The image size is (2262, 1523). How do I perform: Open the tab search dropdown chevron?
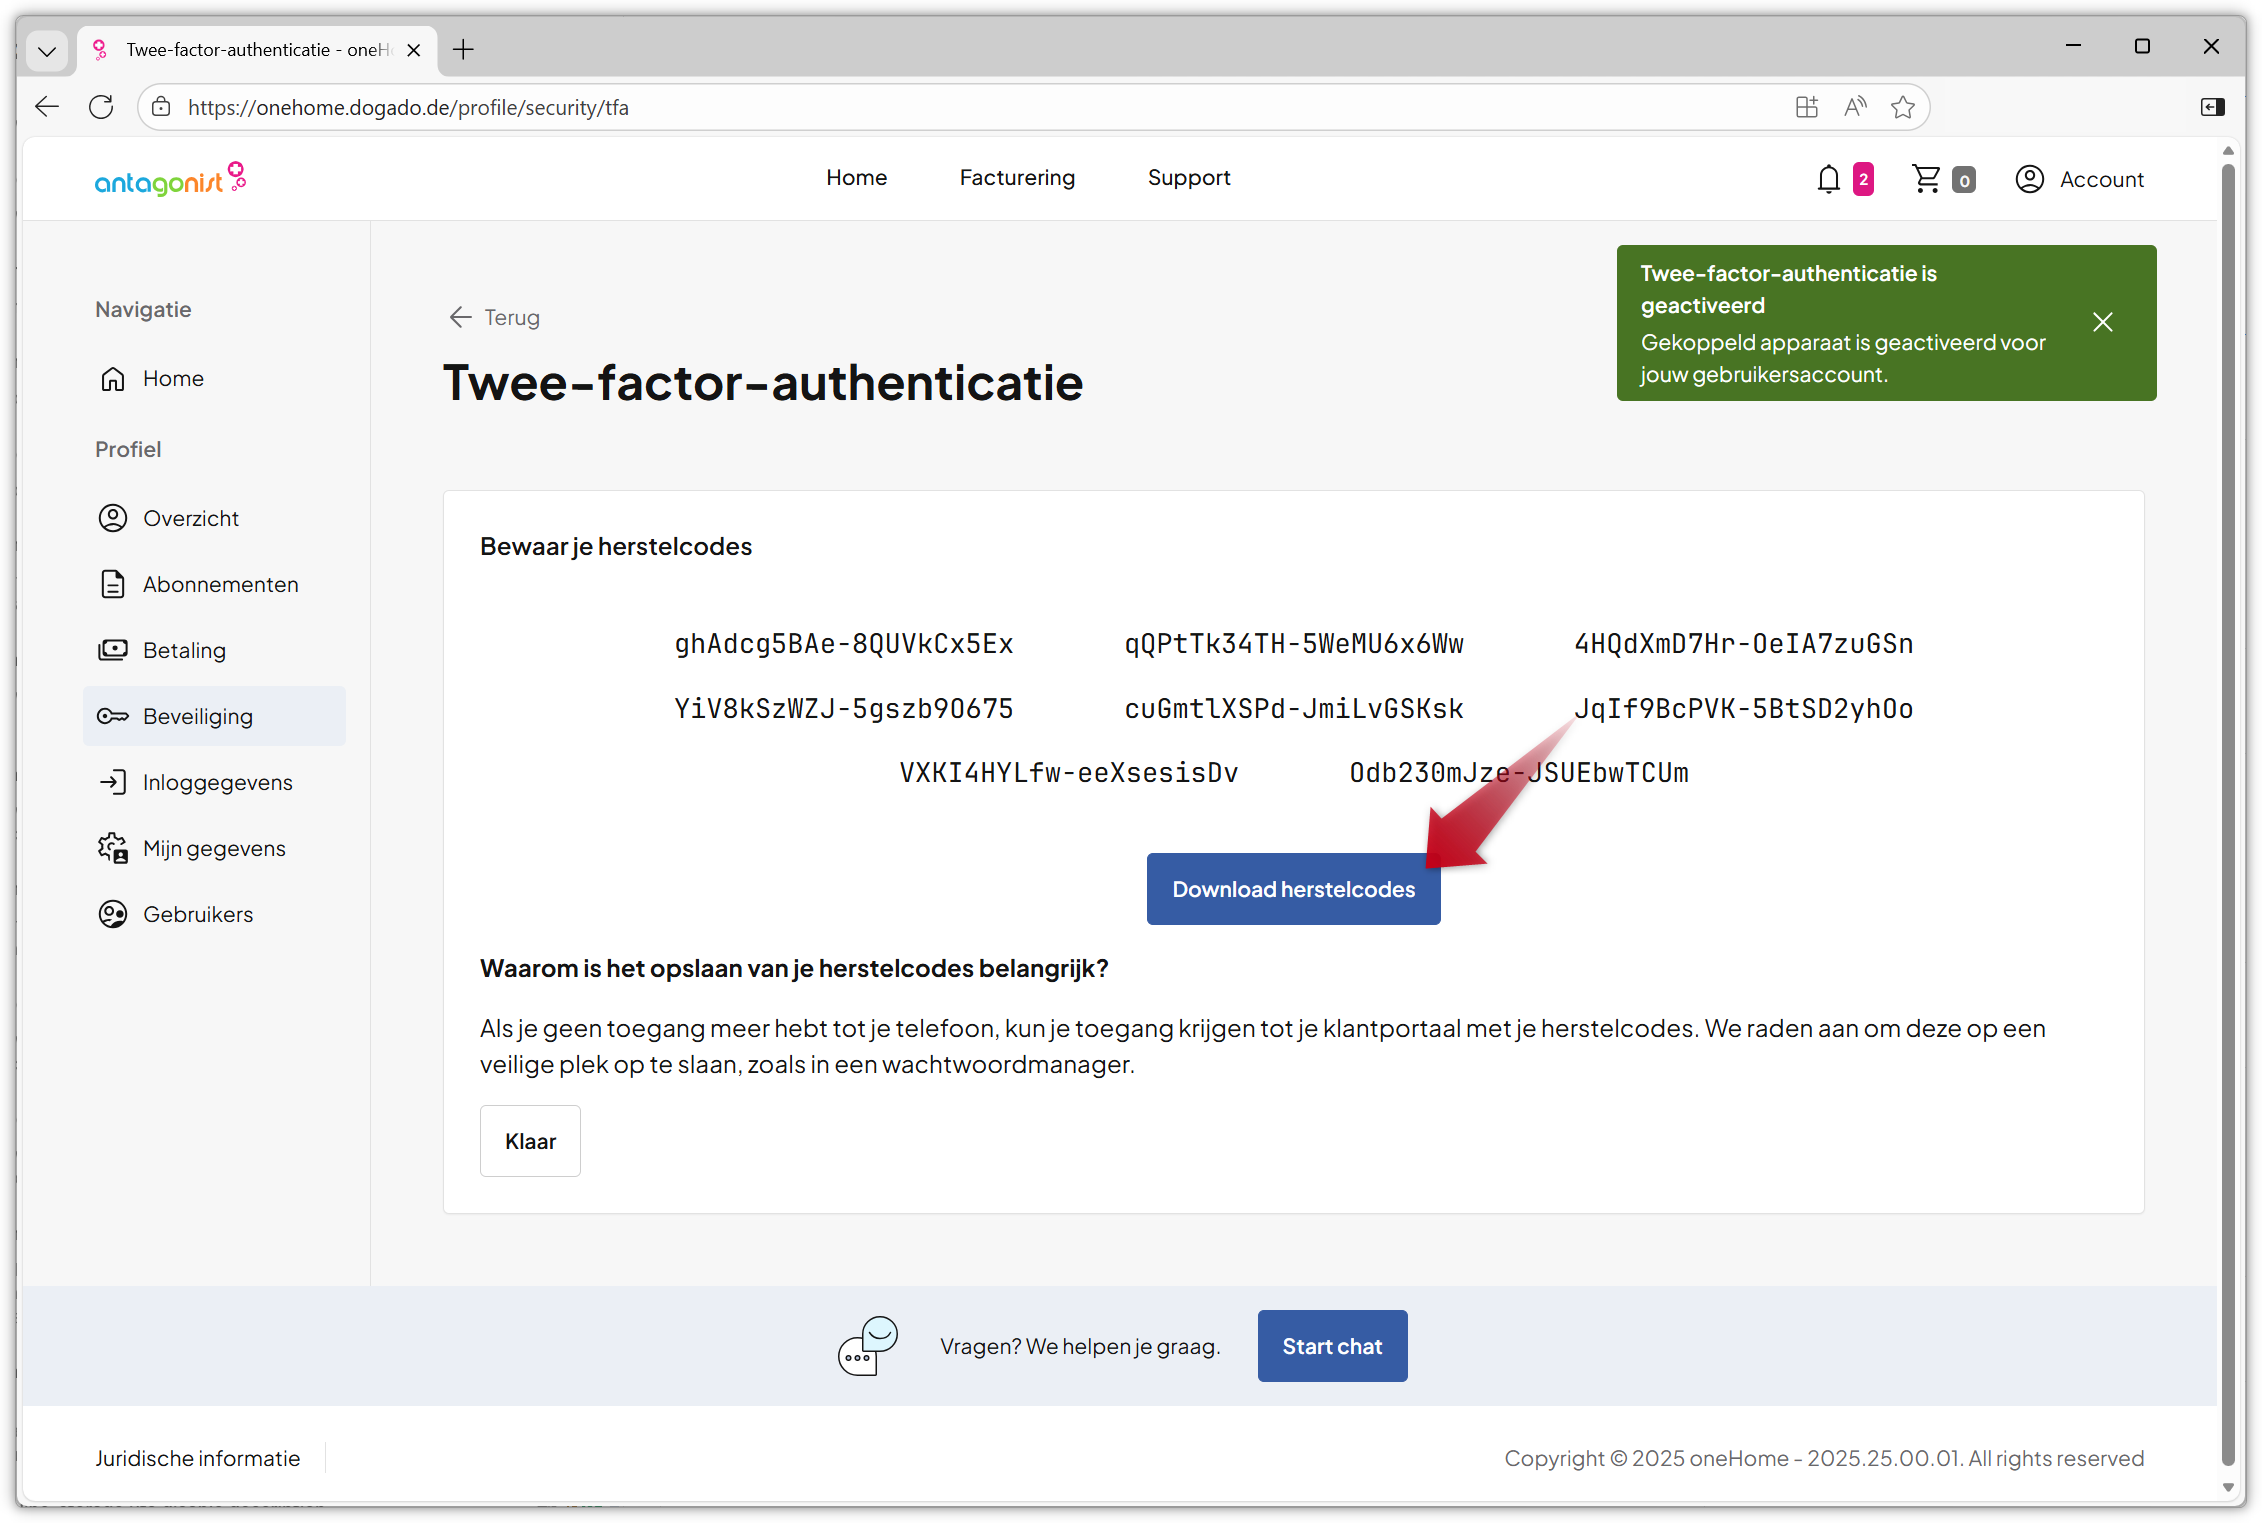pyautogui.click(x=47, y=50)
